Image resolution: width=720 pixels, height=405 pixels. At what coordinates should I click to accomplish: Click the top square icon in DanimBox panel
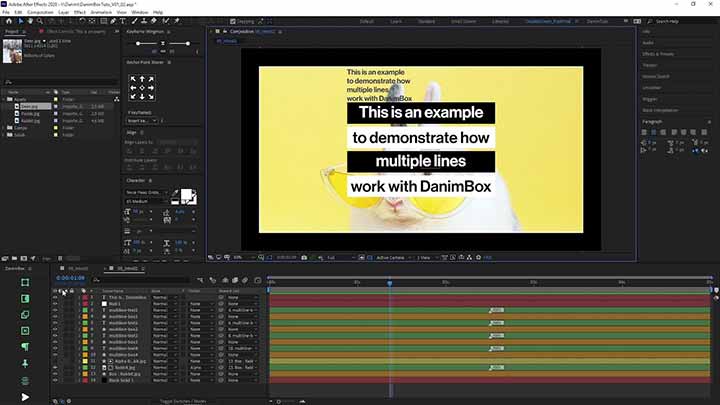coord(25,282)
